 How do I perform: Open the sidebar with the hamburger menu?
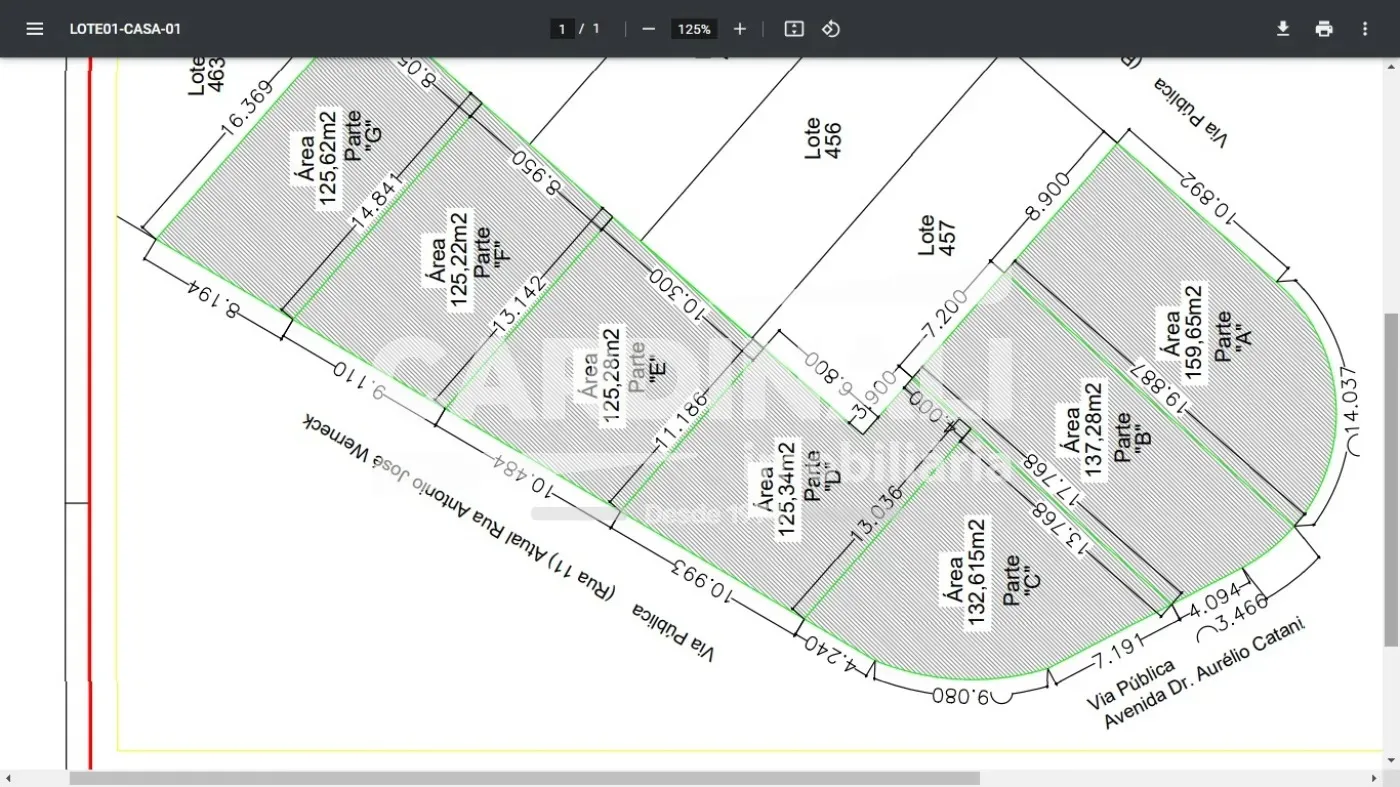point(35,28)
